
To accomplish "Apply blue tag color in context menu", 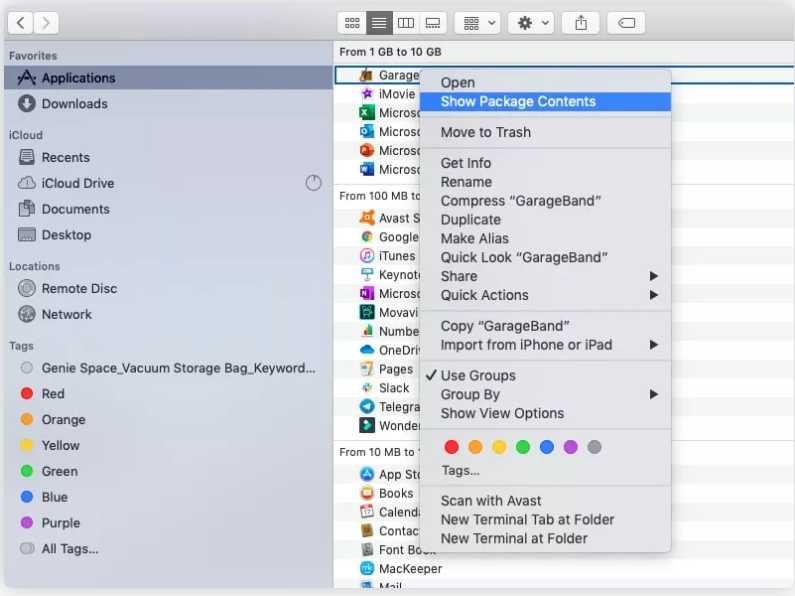I will (x=547, y=447).
